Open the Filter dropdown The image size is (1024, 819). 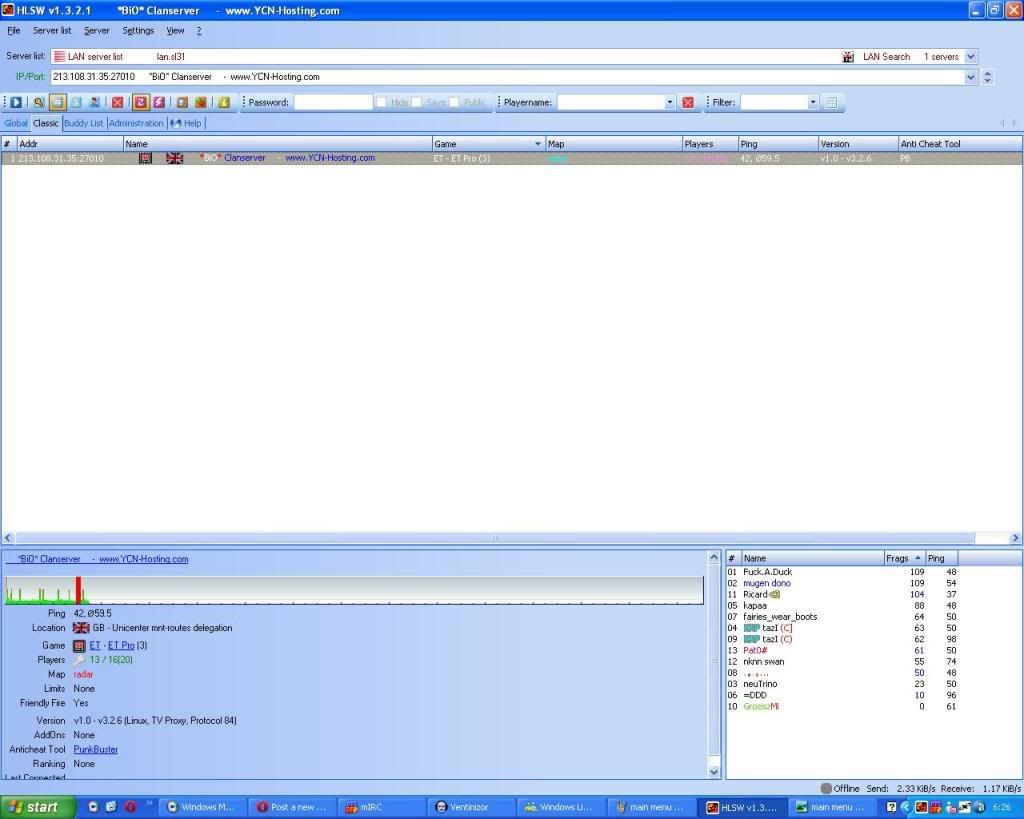tap(813, 102)
